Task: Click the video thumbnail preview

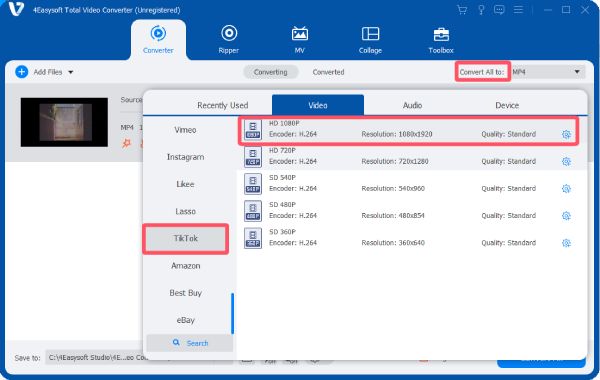Action: (x=64, y=122)
